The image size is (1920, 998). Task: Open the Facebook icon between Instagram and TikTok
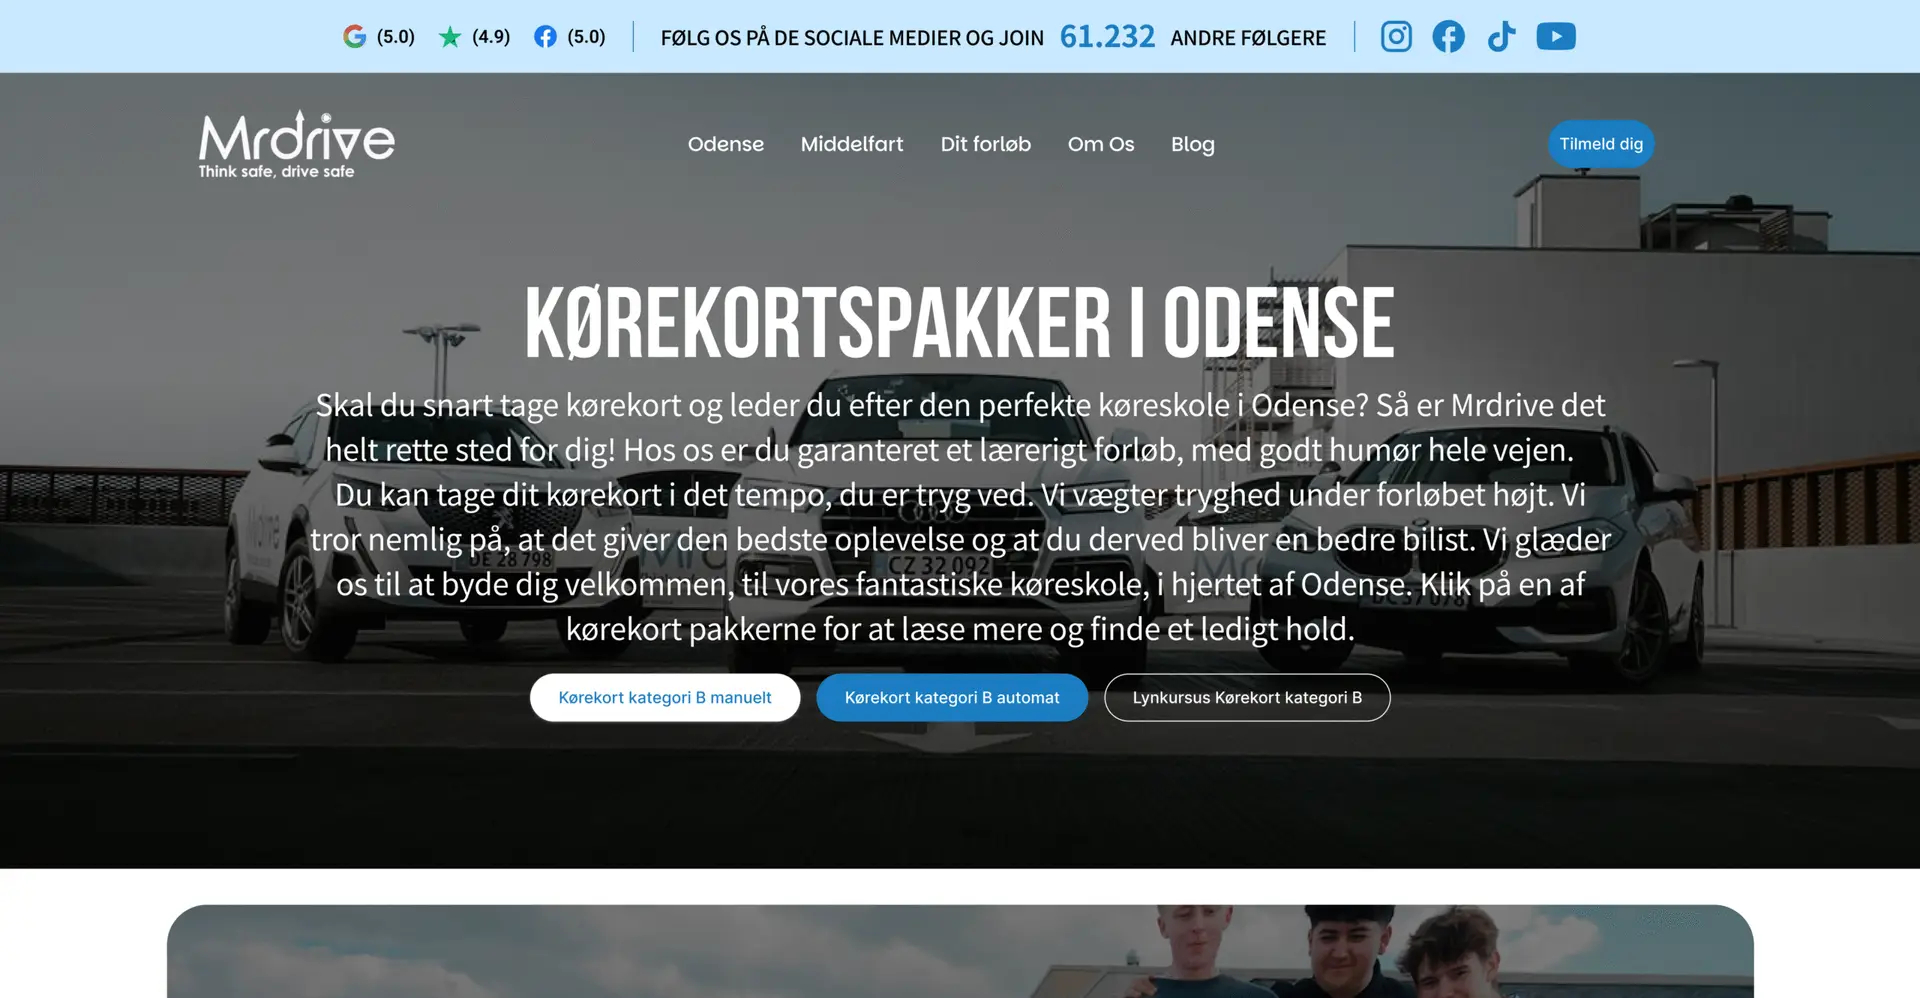tap(1448, 37)
